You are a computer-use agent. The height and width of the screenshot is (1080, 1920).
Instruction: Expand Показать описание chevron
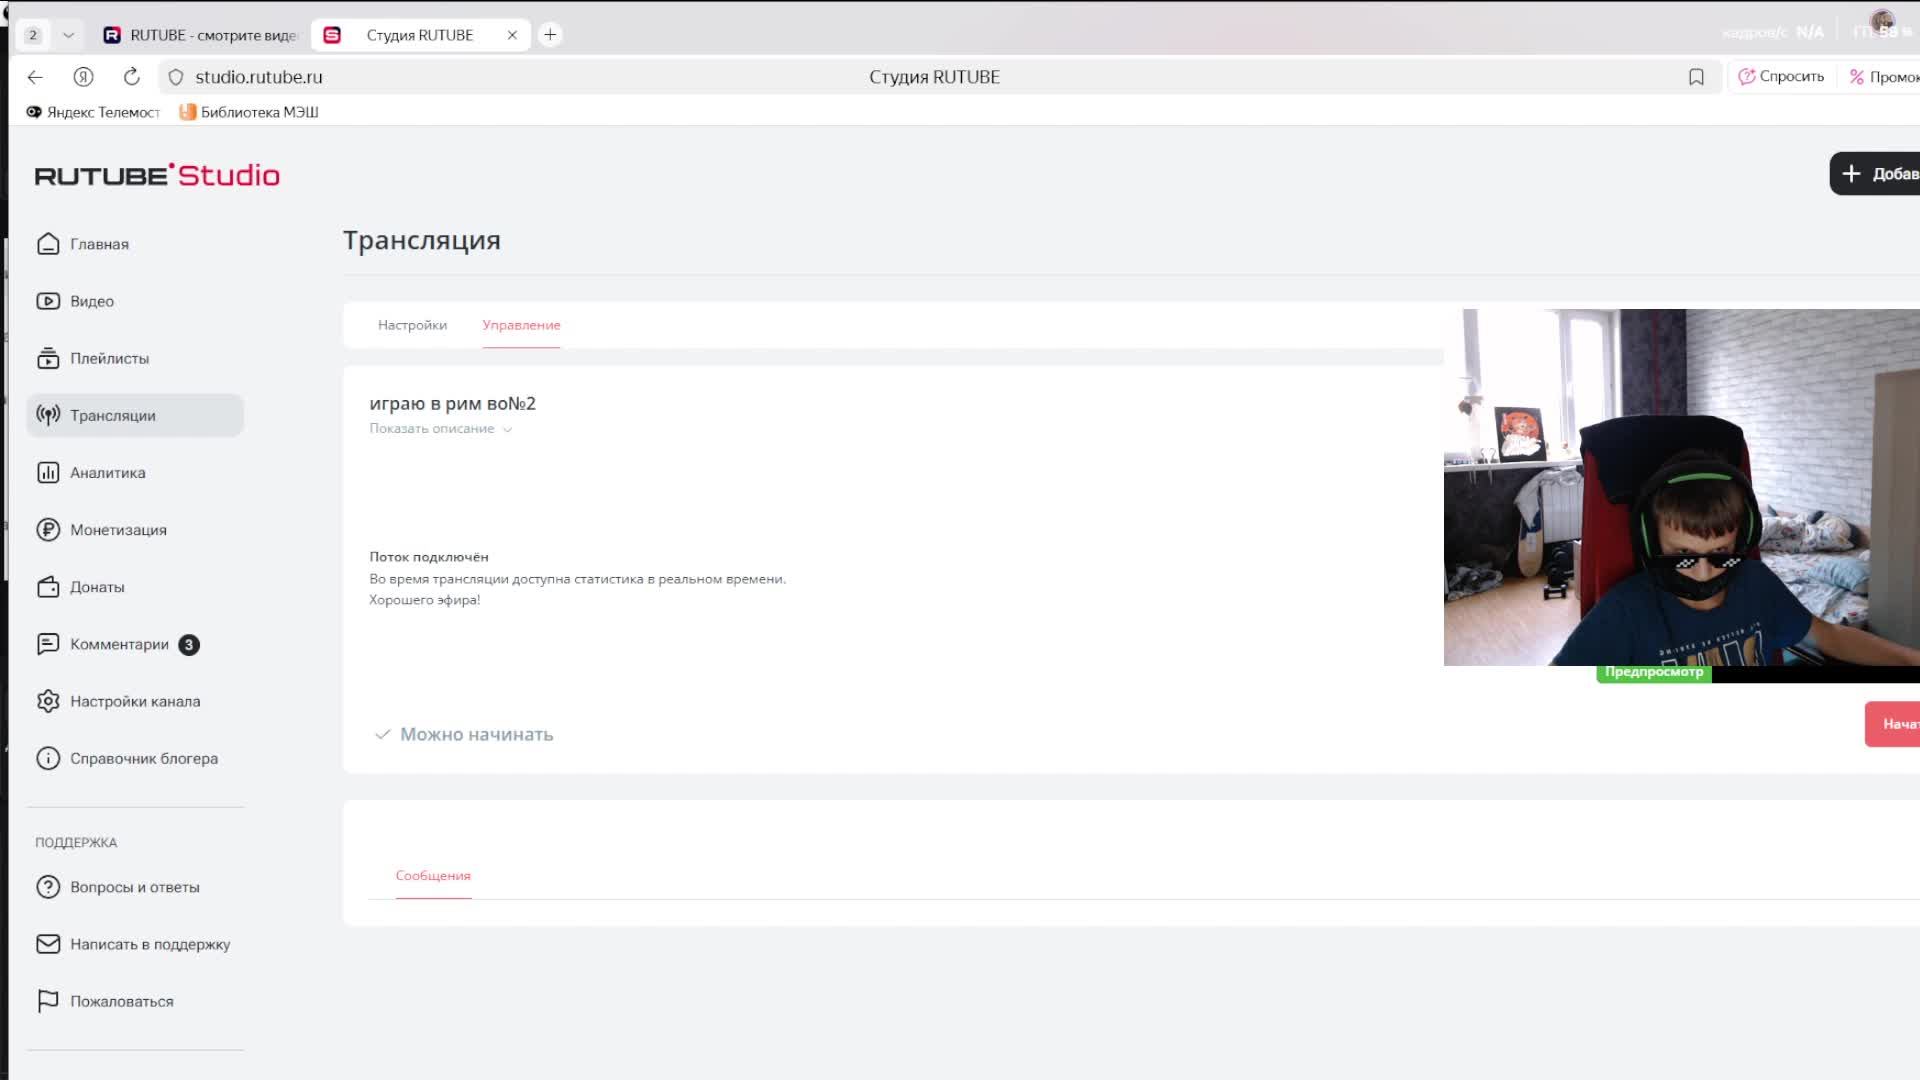(507, 429)
